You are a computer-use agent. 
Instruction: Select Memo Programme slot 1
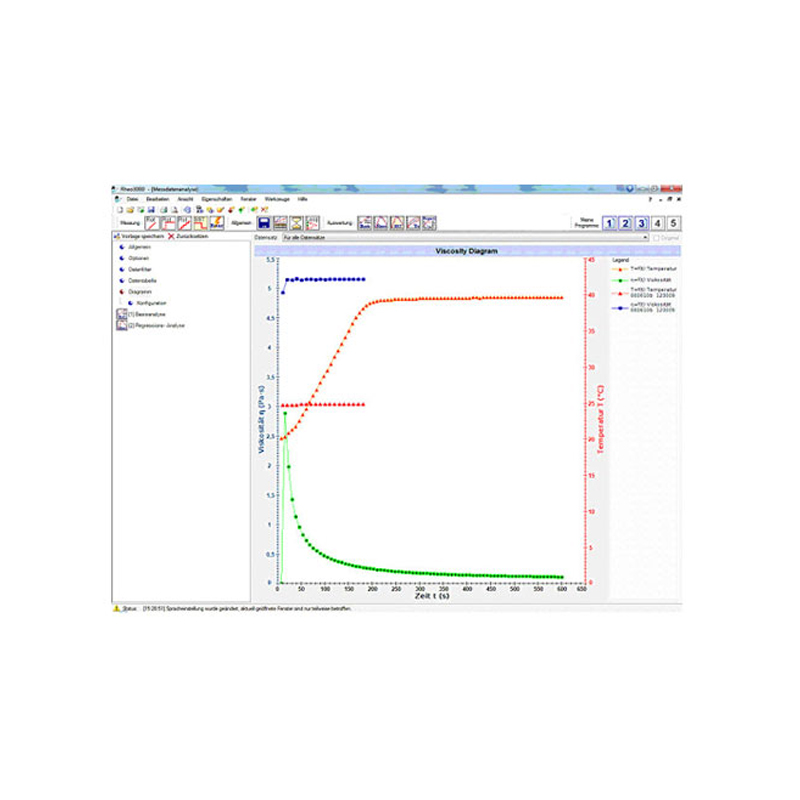point(608,223)
